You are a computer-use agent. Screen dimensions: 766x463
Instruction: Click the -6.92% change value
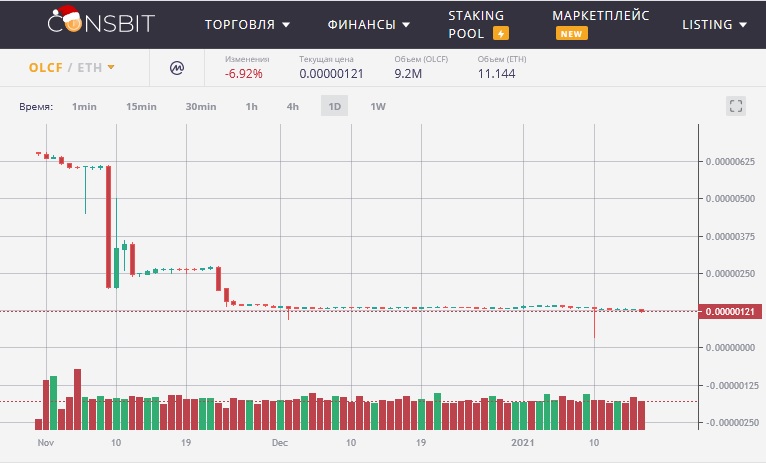coord(244,74)
